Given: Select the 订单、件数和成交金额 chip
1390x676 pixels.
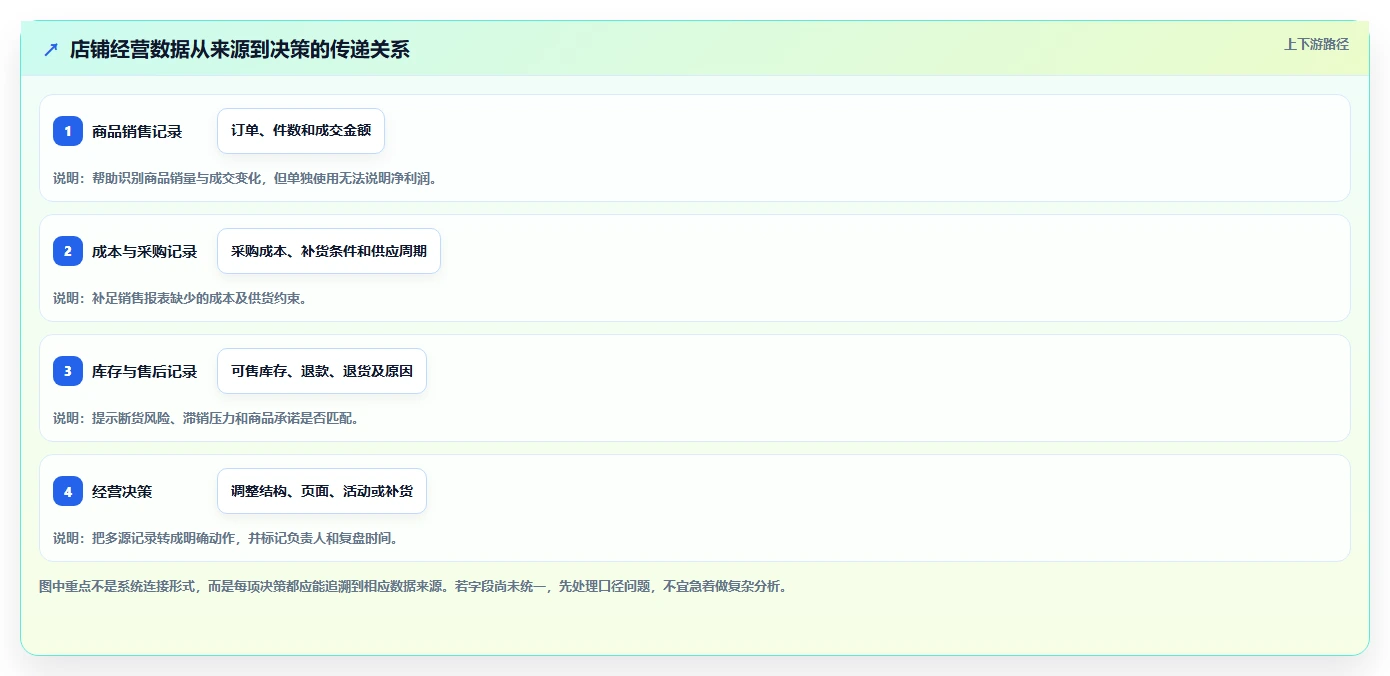Looking at the screenshot, I should point(301,131).
